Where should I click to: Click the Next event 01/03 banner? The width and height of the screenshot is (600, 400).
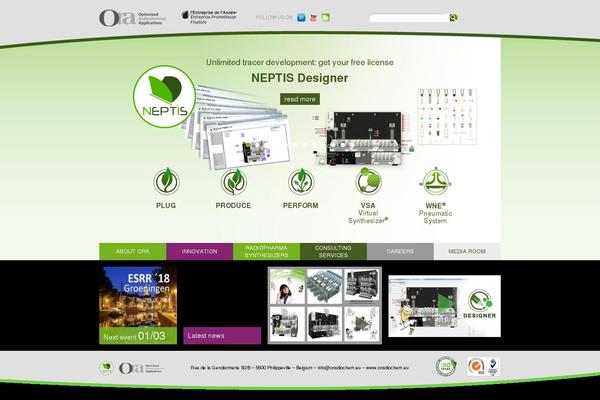(x=138, y=336)
